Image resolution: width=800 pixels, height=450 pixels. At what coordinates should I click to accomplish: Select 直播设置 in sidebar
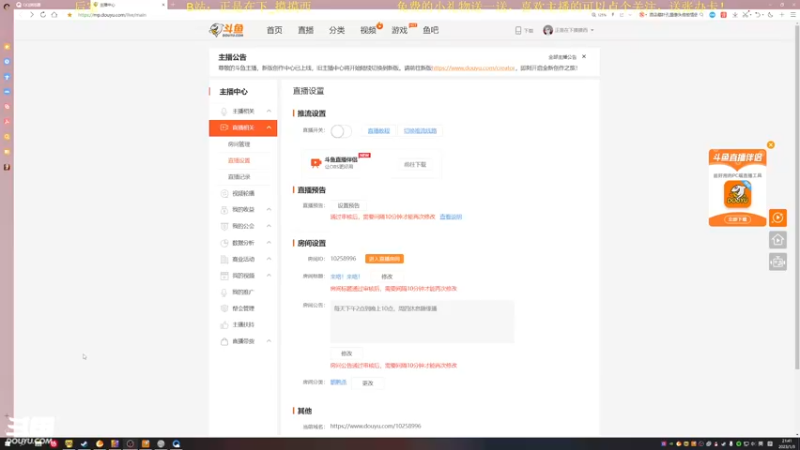click(x=239, y=161)
